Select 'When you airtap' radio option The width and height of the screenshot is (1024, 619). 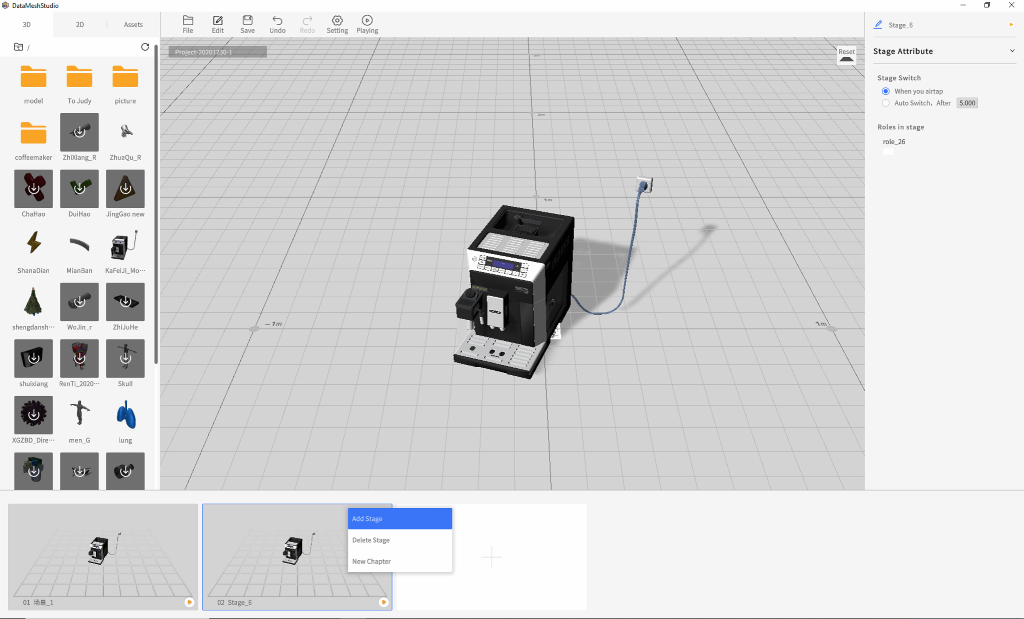pyautogui.click(x=886, y=91)
